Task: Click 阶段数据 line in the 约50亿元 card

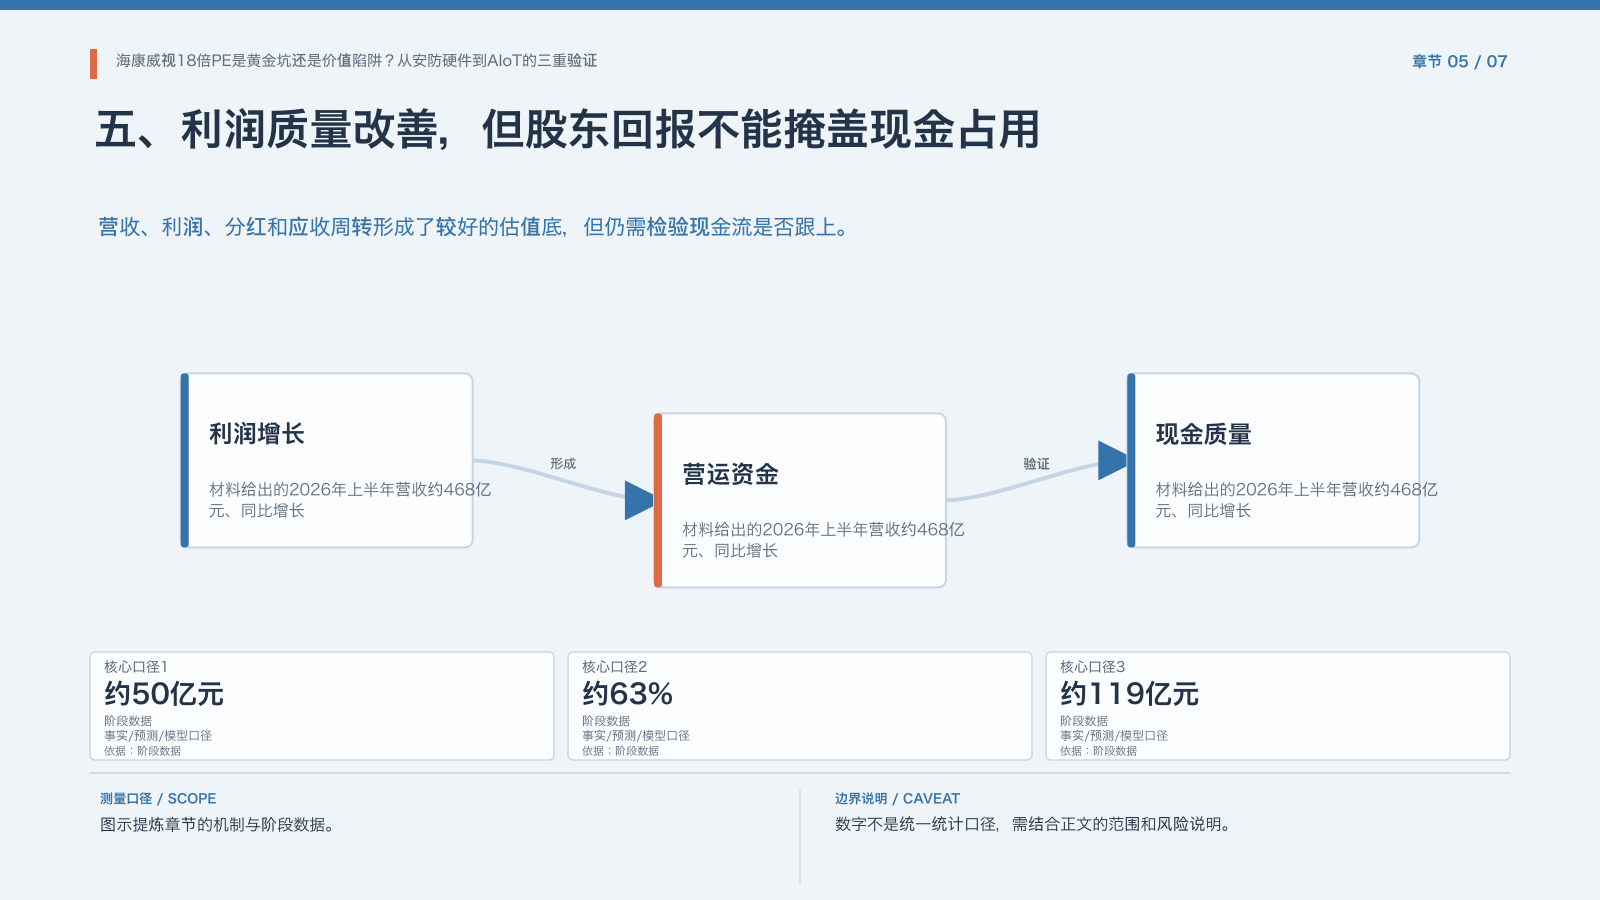Action: (128, 721)
